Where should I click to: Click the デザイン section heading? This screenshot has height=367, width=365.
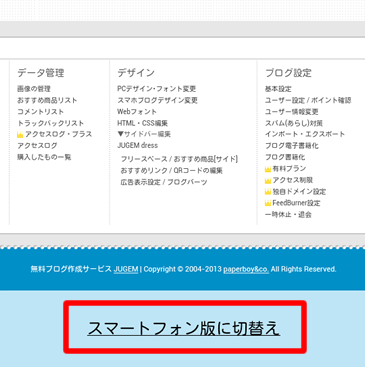[x=136, y=73]
